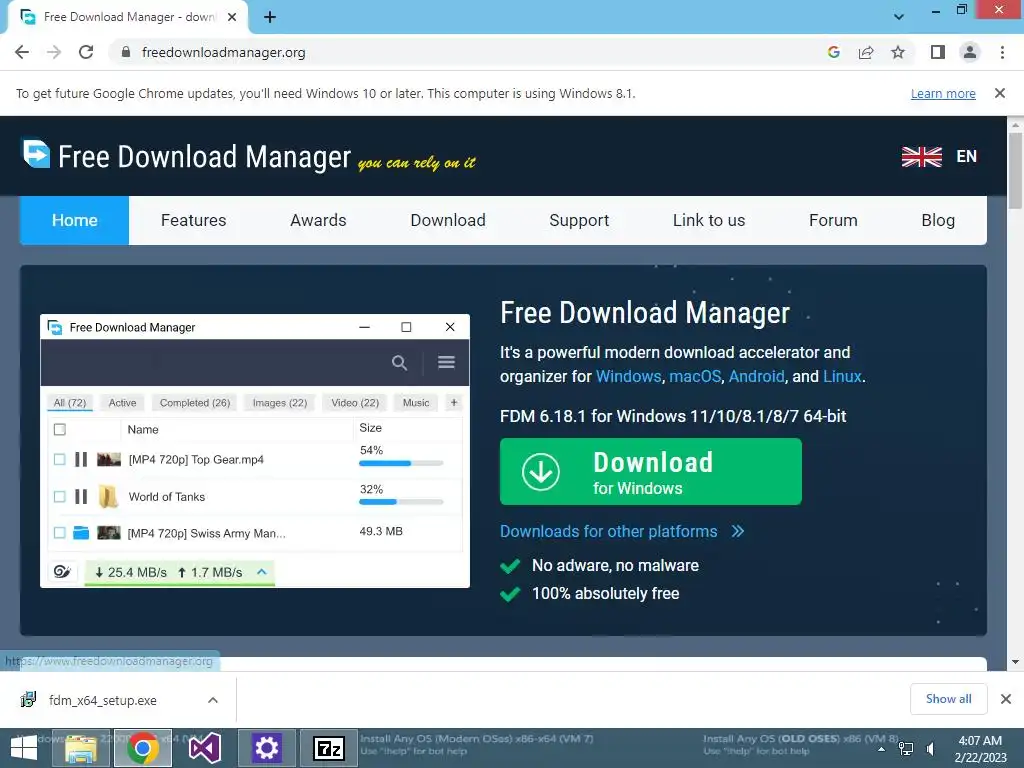Viewport: 1024px width, 768px height.
Task: Open the fdm_x64_setup.exe downloaded file
Action: pos(103,701)
